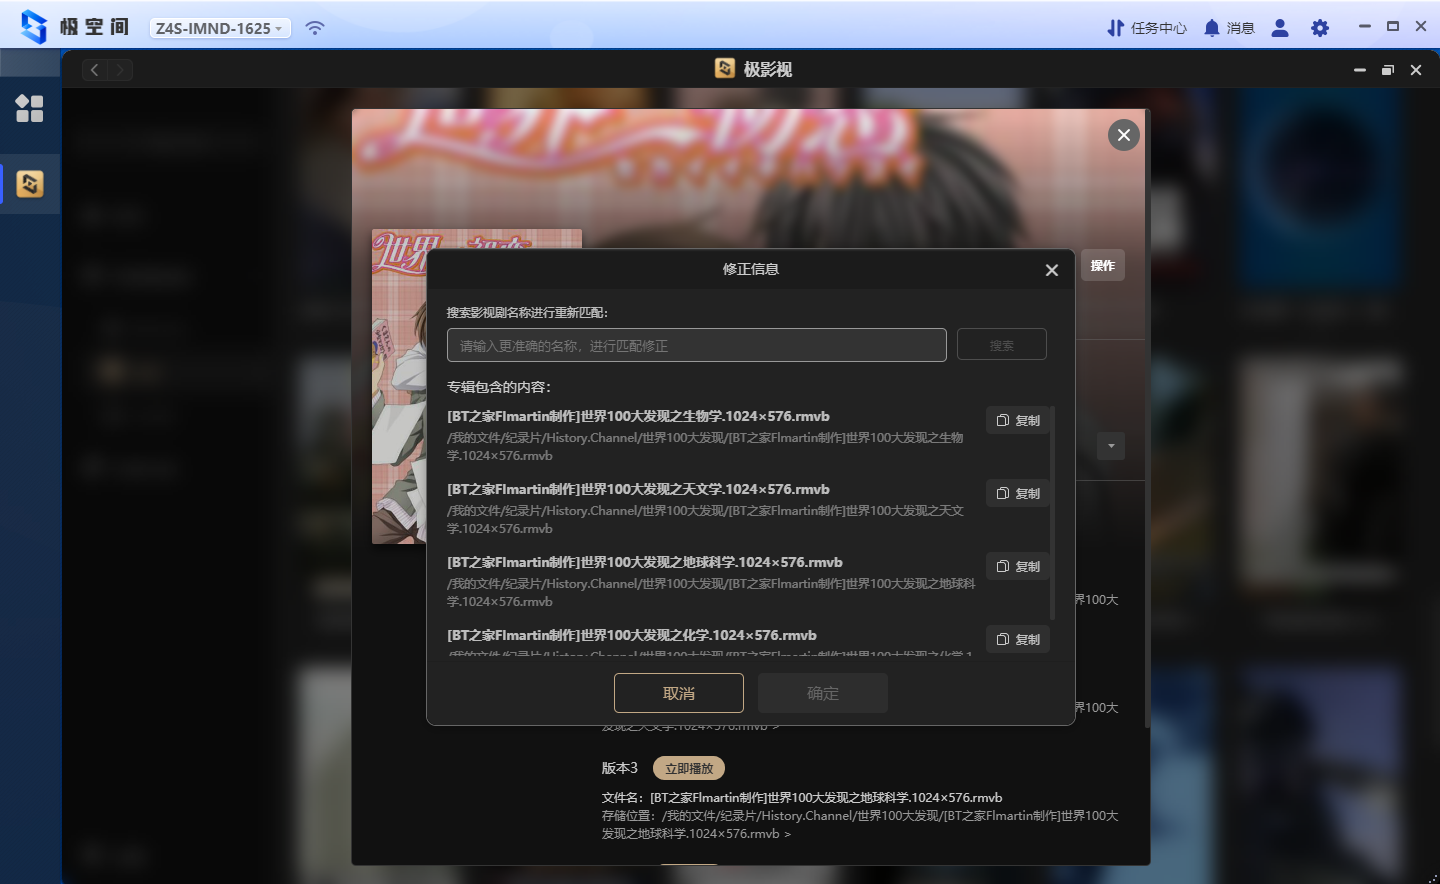Expand the dropdown arrow behind the dialog

(1111, 446)
